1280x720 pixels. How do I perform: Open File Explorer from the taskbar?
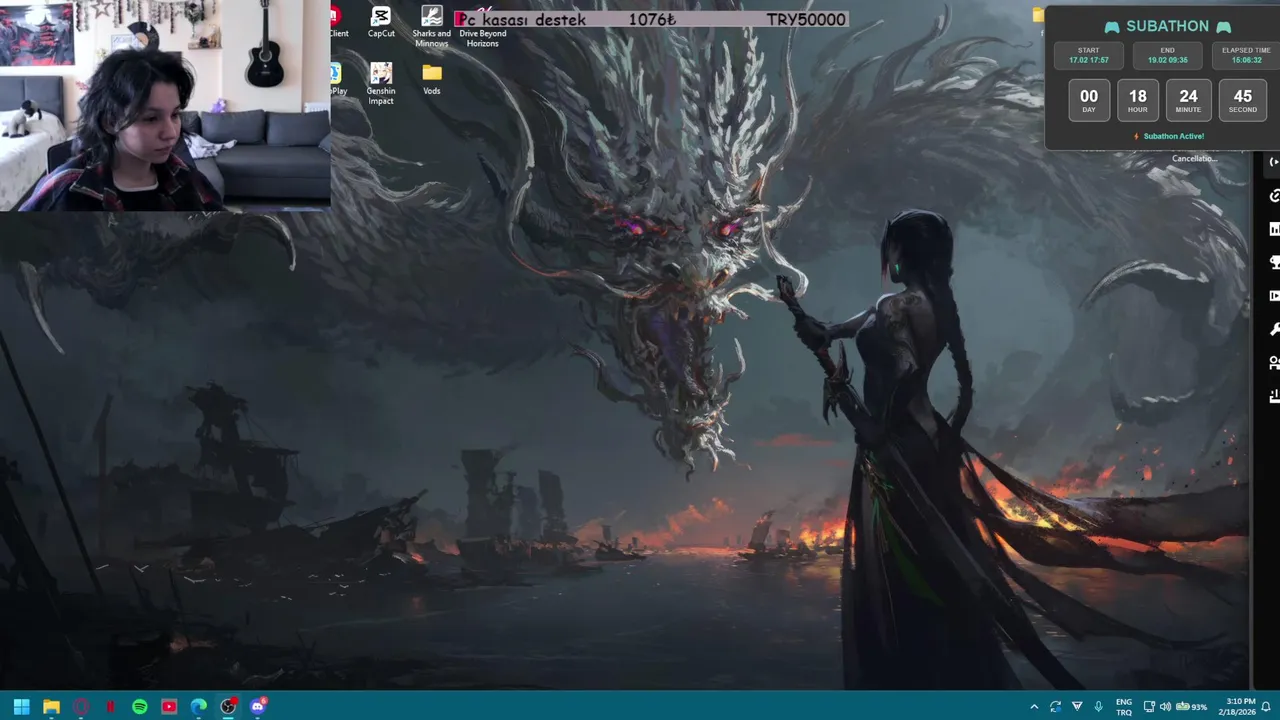pyautogui.click(x=51, y=706)
